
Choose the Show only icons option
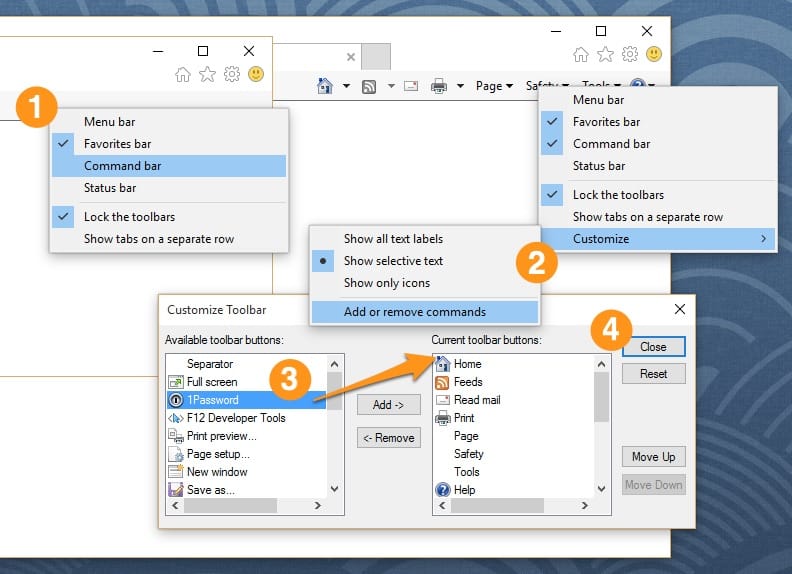(387, 283)
